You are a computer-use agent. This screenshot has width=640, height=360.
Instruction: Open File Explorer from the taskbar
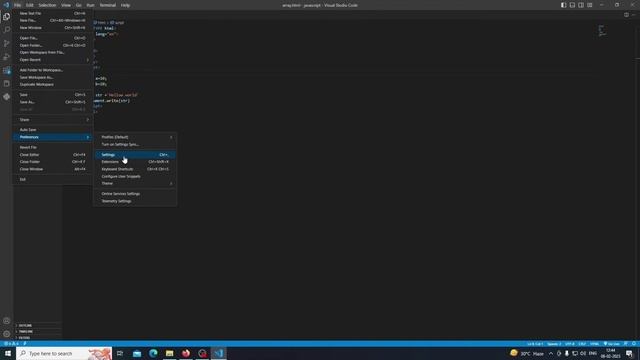click(x=169, y=353)
